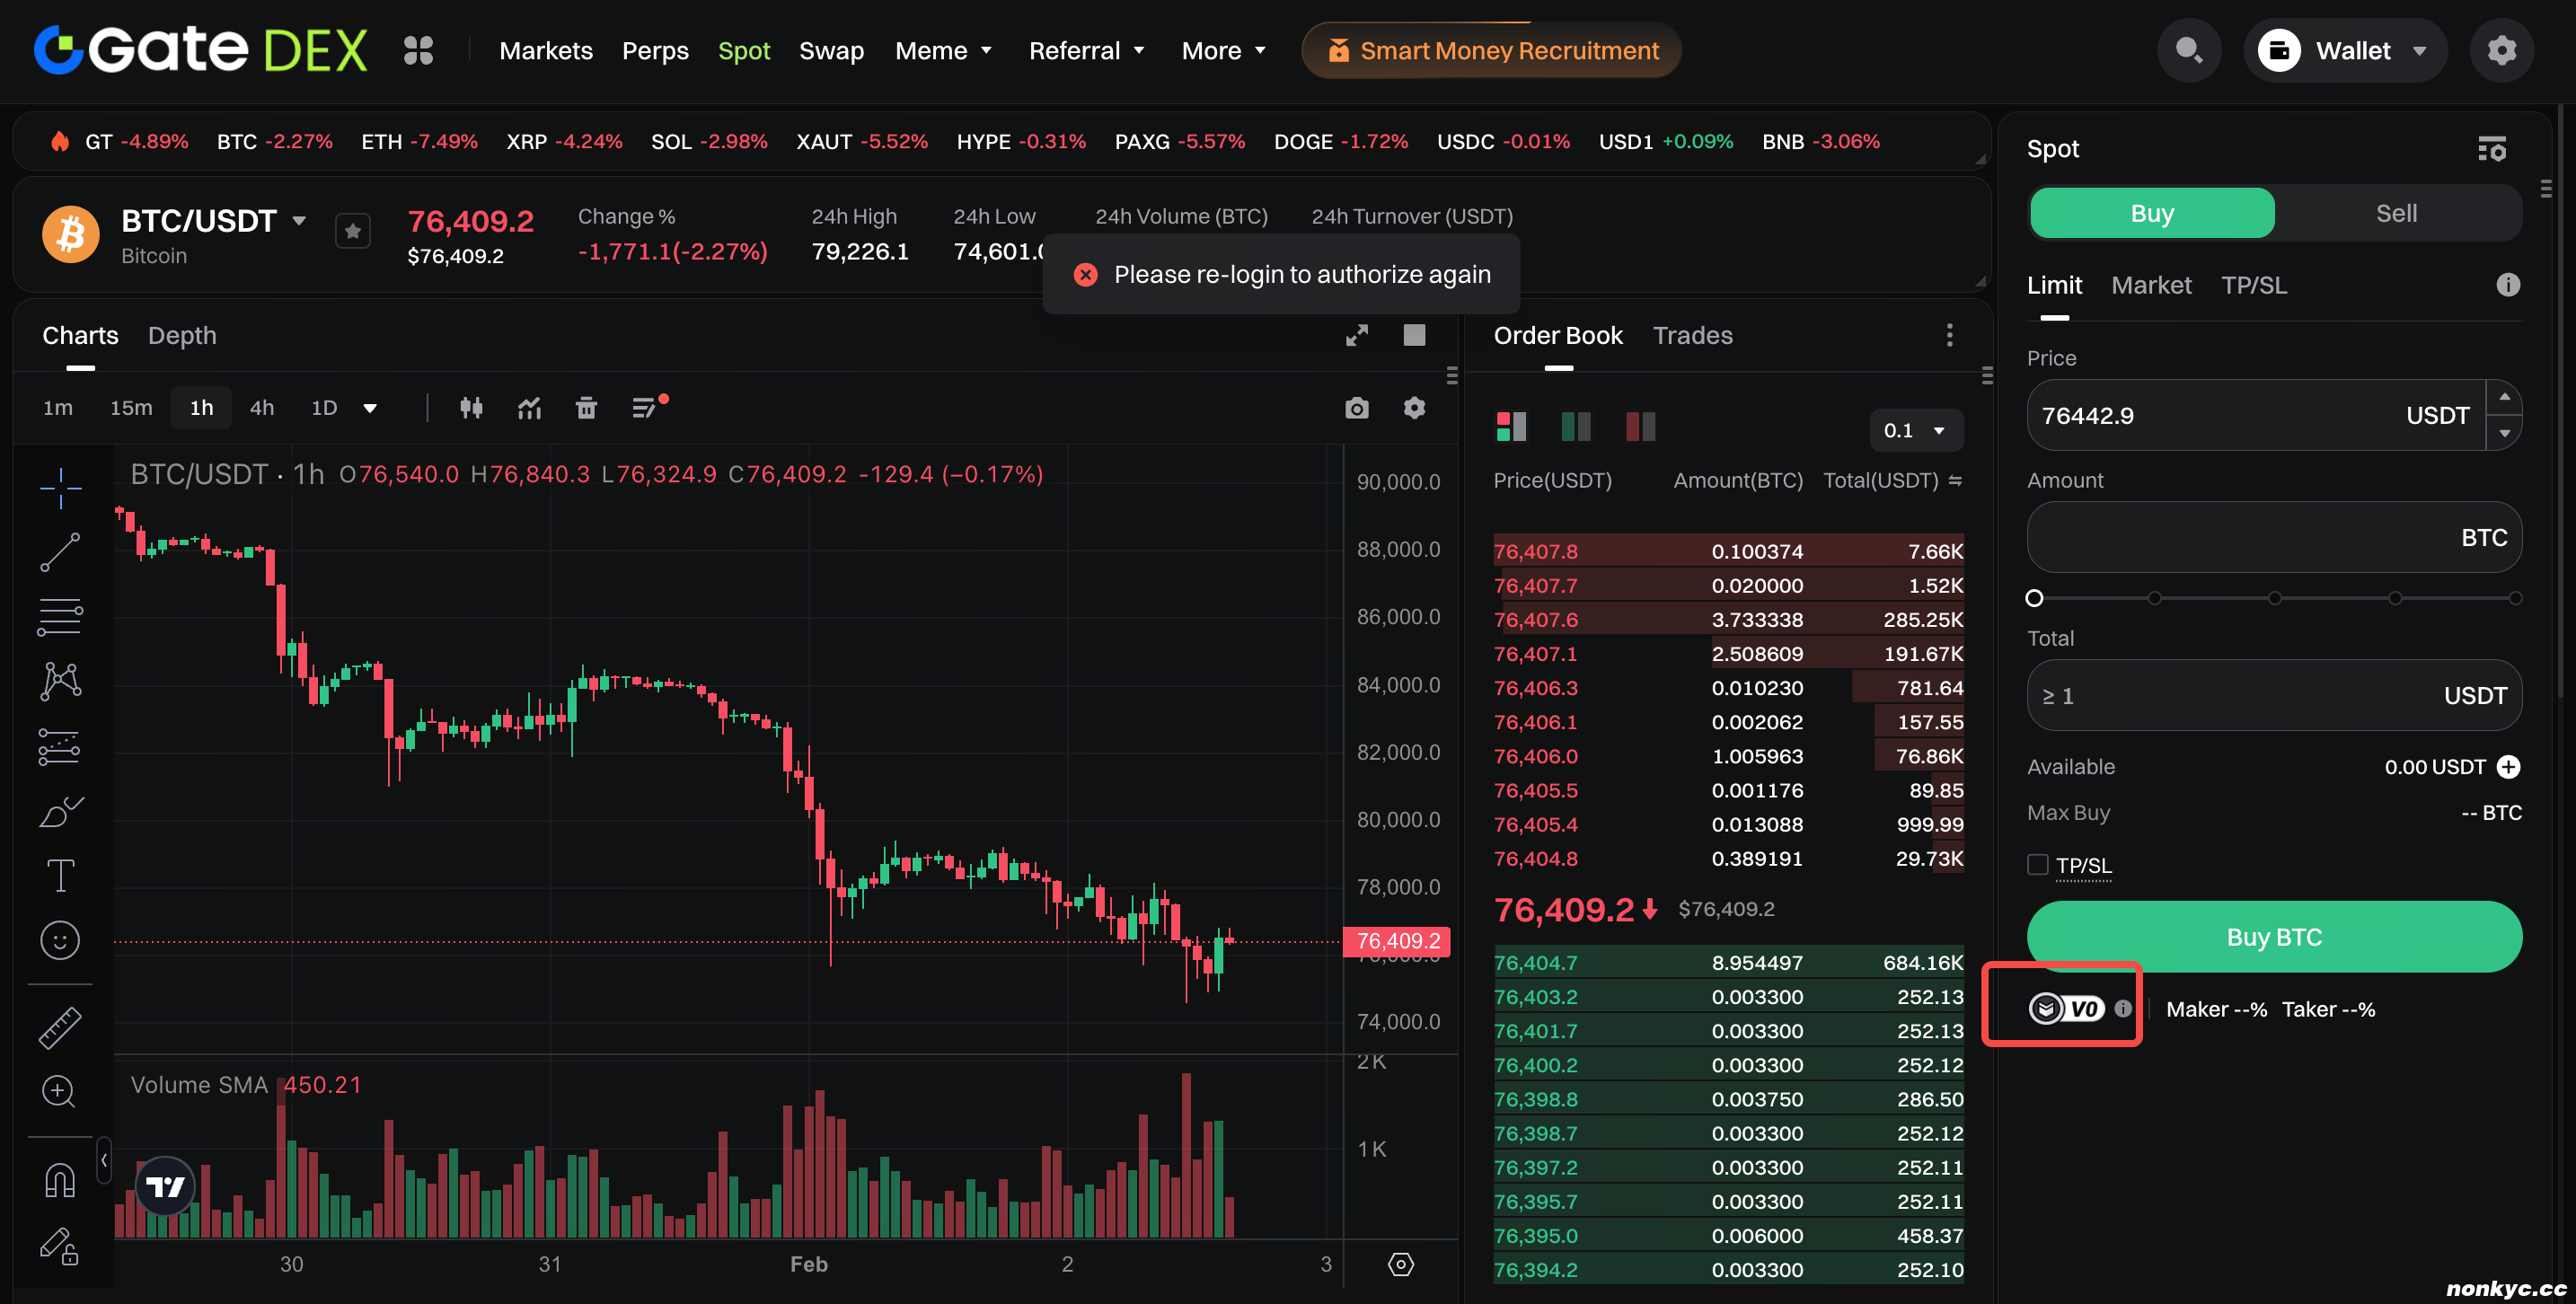Show only buy orders view
Viewport: 2576px width, 1304px height.
pos(1575,427)
